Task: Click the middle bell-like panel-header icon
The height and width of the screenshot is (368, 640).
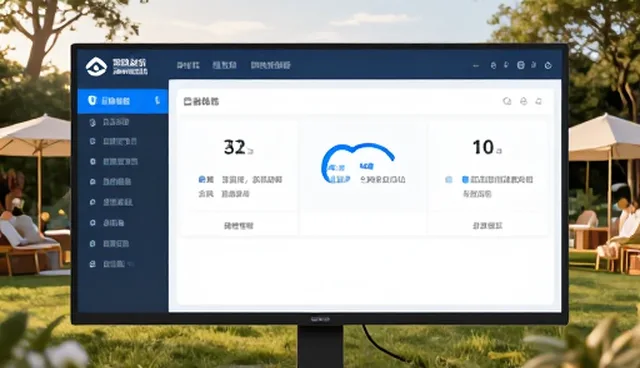Action: pyautogui.click(x=523, y=101)
